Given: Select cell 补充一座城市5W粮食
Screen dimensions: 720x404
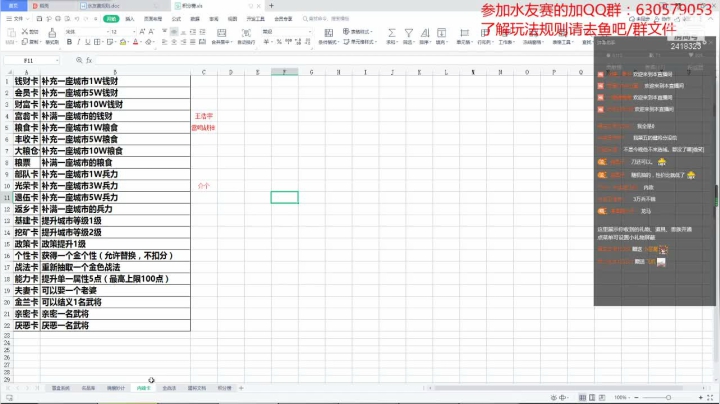Looking at the screenshot, I should (x=115, y=139).
